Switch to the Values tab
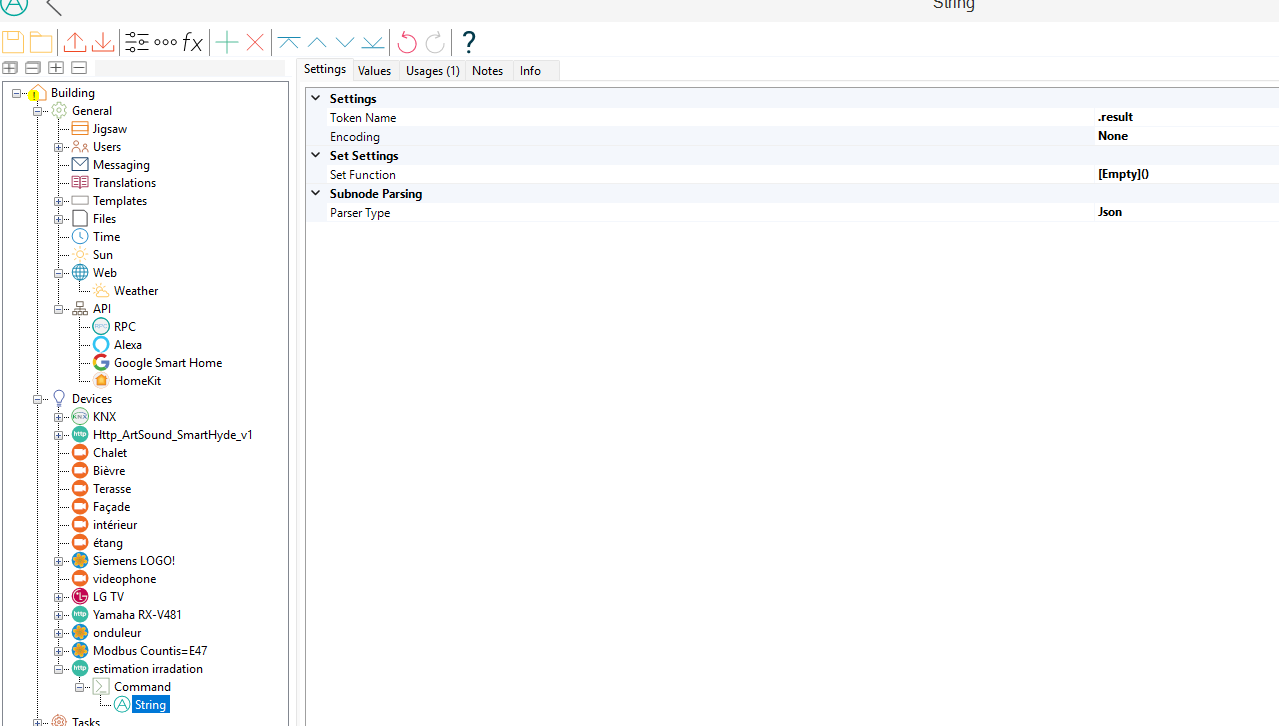 [x=374, y=71]
